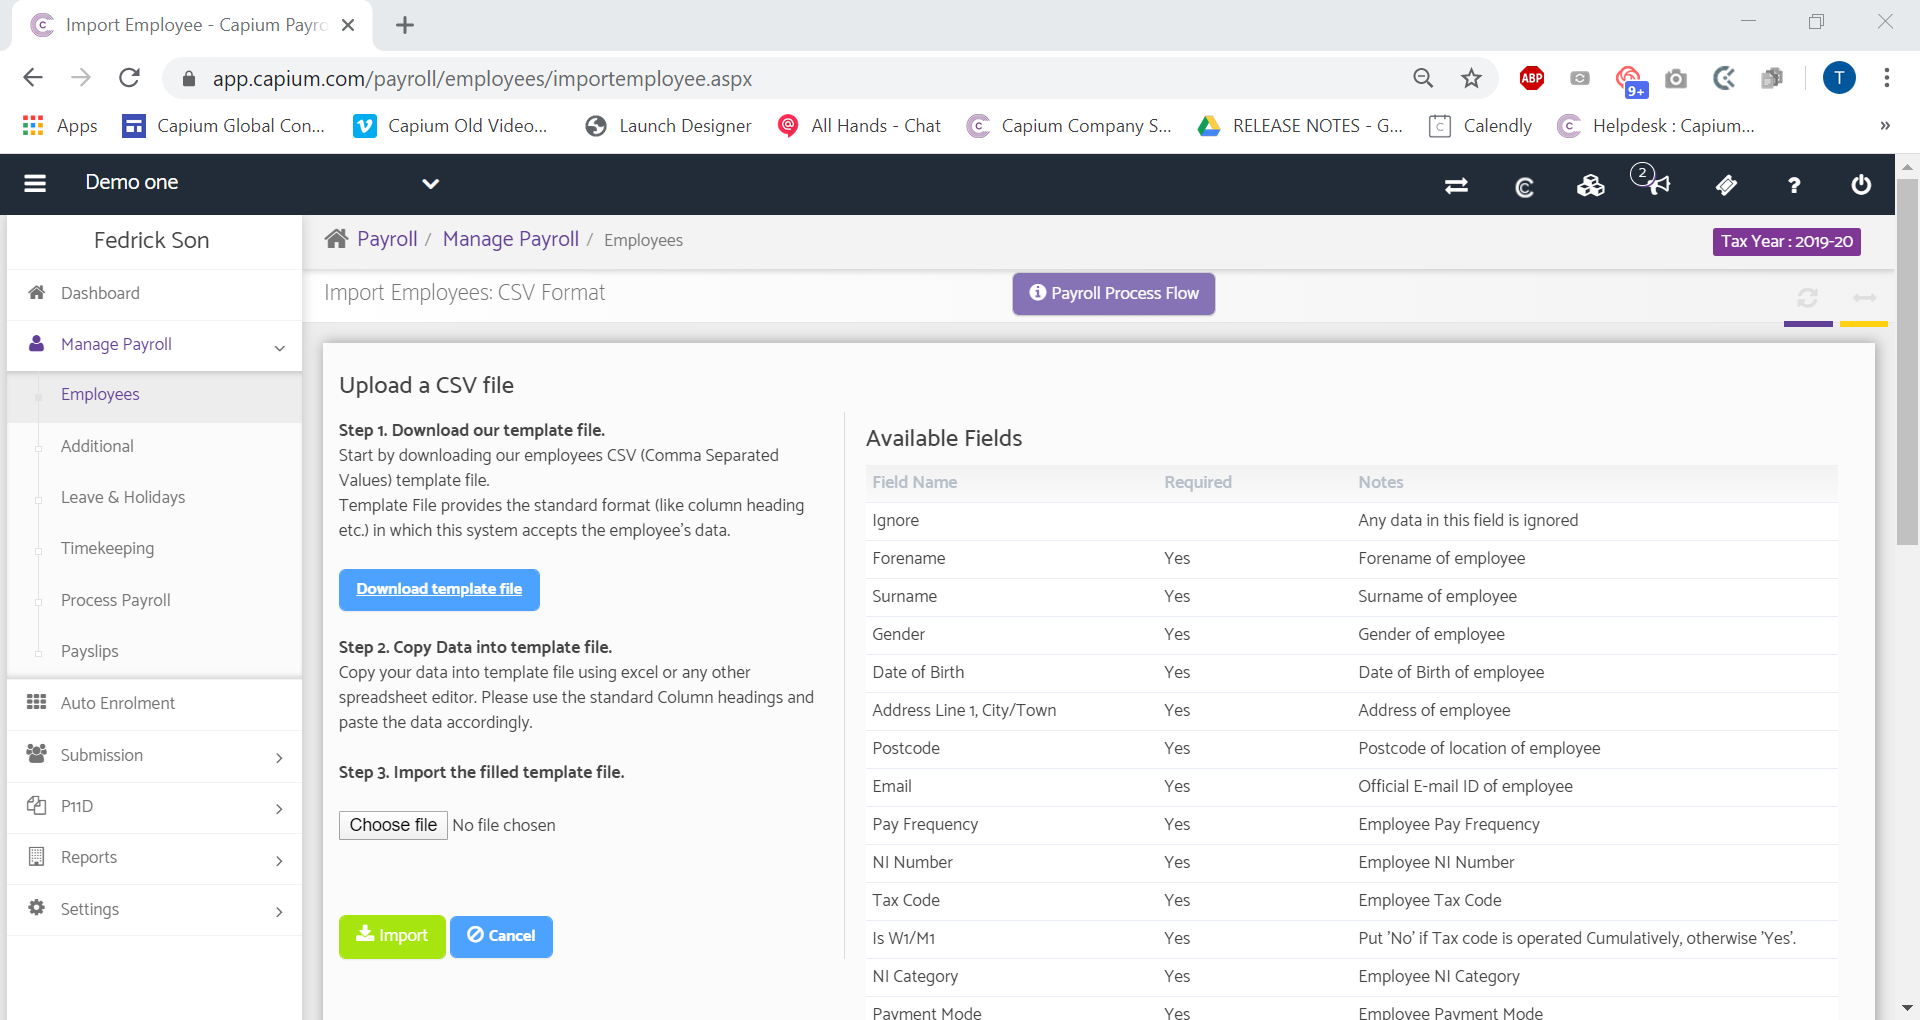Click the switch arrows icon in header
This screenshot has height=1020, width=1920.
tap(1456, 185)
